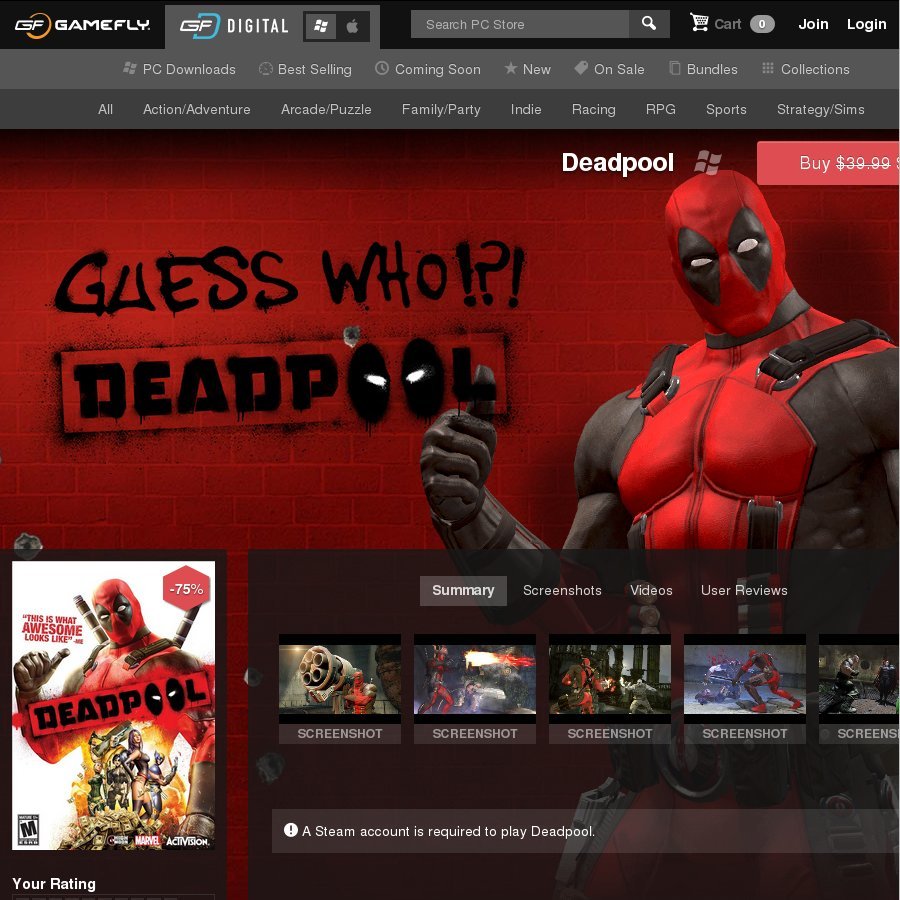The height and width of the screenshot is (900, 900).
Task: Open the second screenshot with gunfire
Action: click(475, 688)
